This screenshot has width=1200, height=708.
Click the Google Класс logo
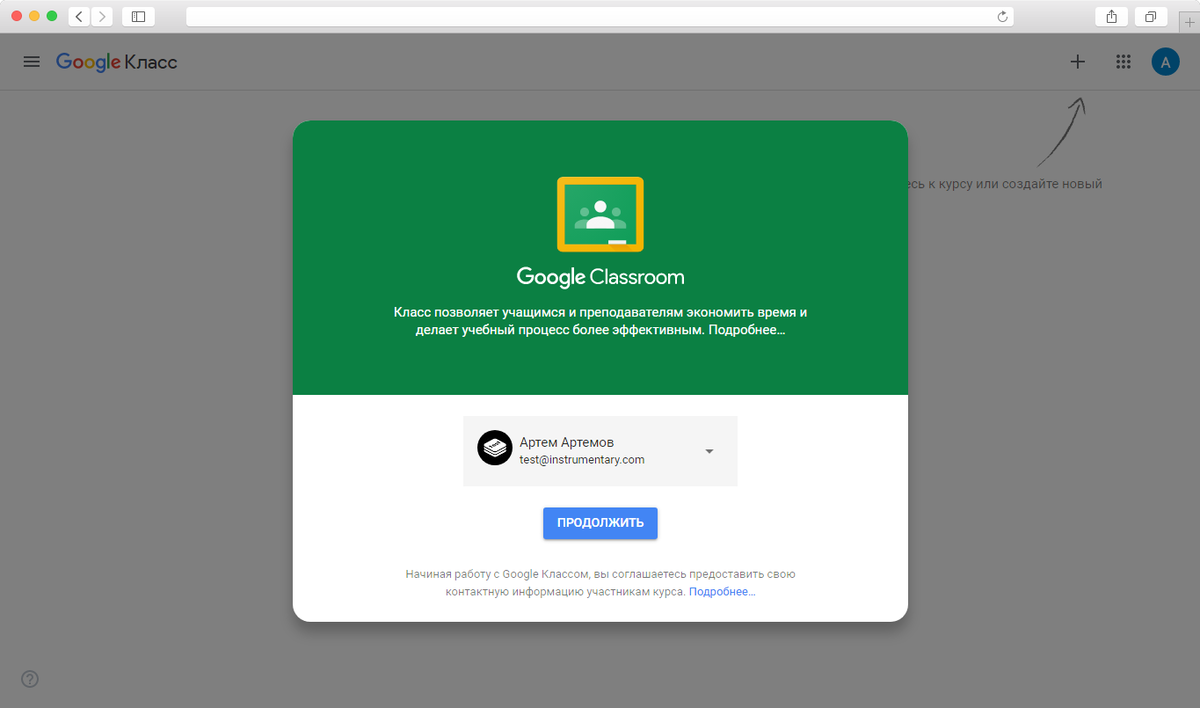tap(117, 62)
